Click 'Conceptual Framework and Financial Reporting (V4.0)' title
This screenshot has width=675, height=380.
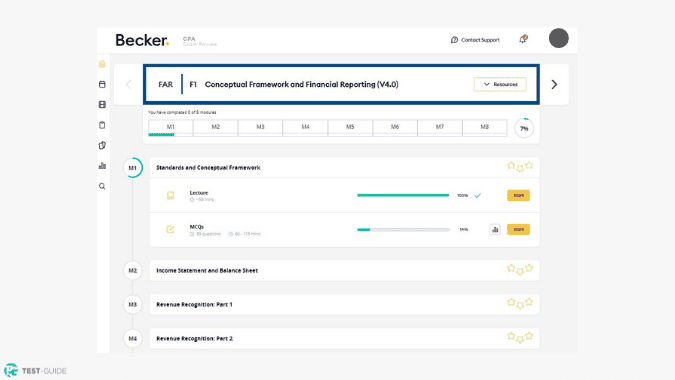[x=301, y=84]
